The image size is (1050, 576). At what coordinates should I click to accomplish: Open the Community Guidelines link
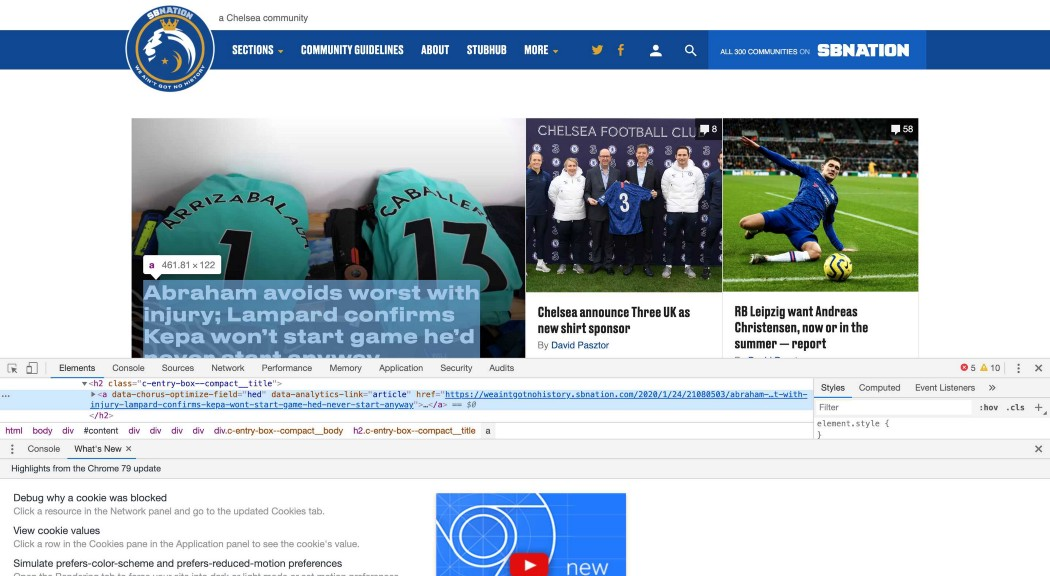pos(352,50)
